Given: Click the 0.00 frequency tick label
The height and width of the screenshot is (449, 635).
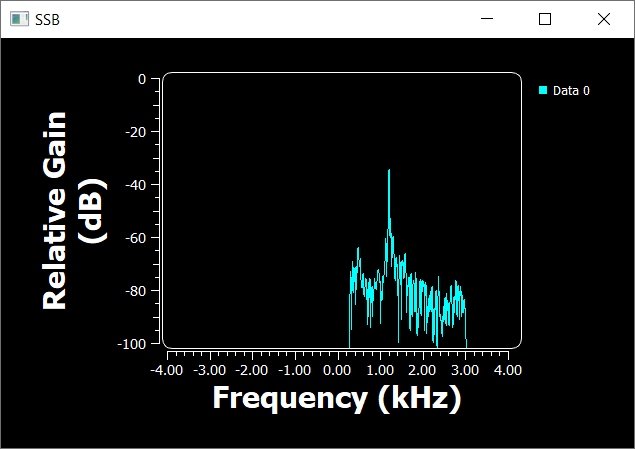Looking at the screenshot, I should point(337,370).
